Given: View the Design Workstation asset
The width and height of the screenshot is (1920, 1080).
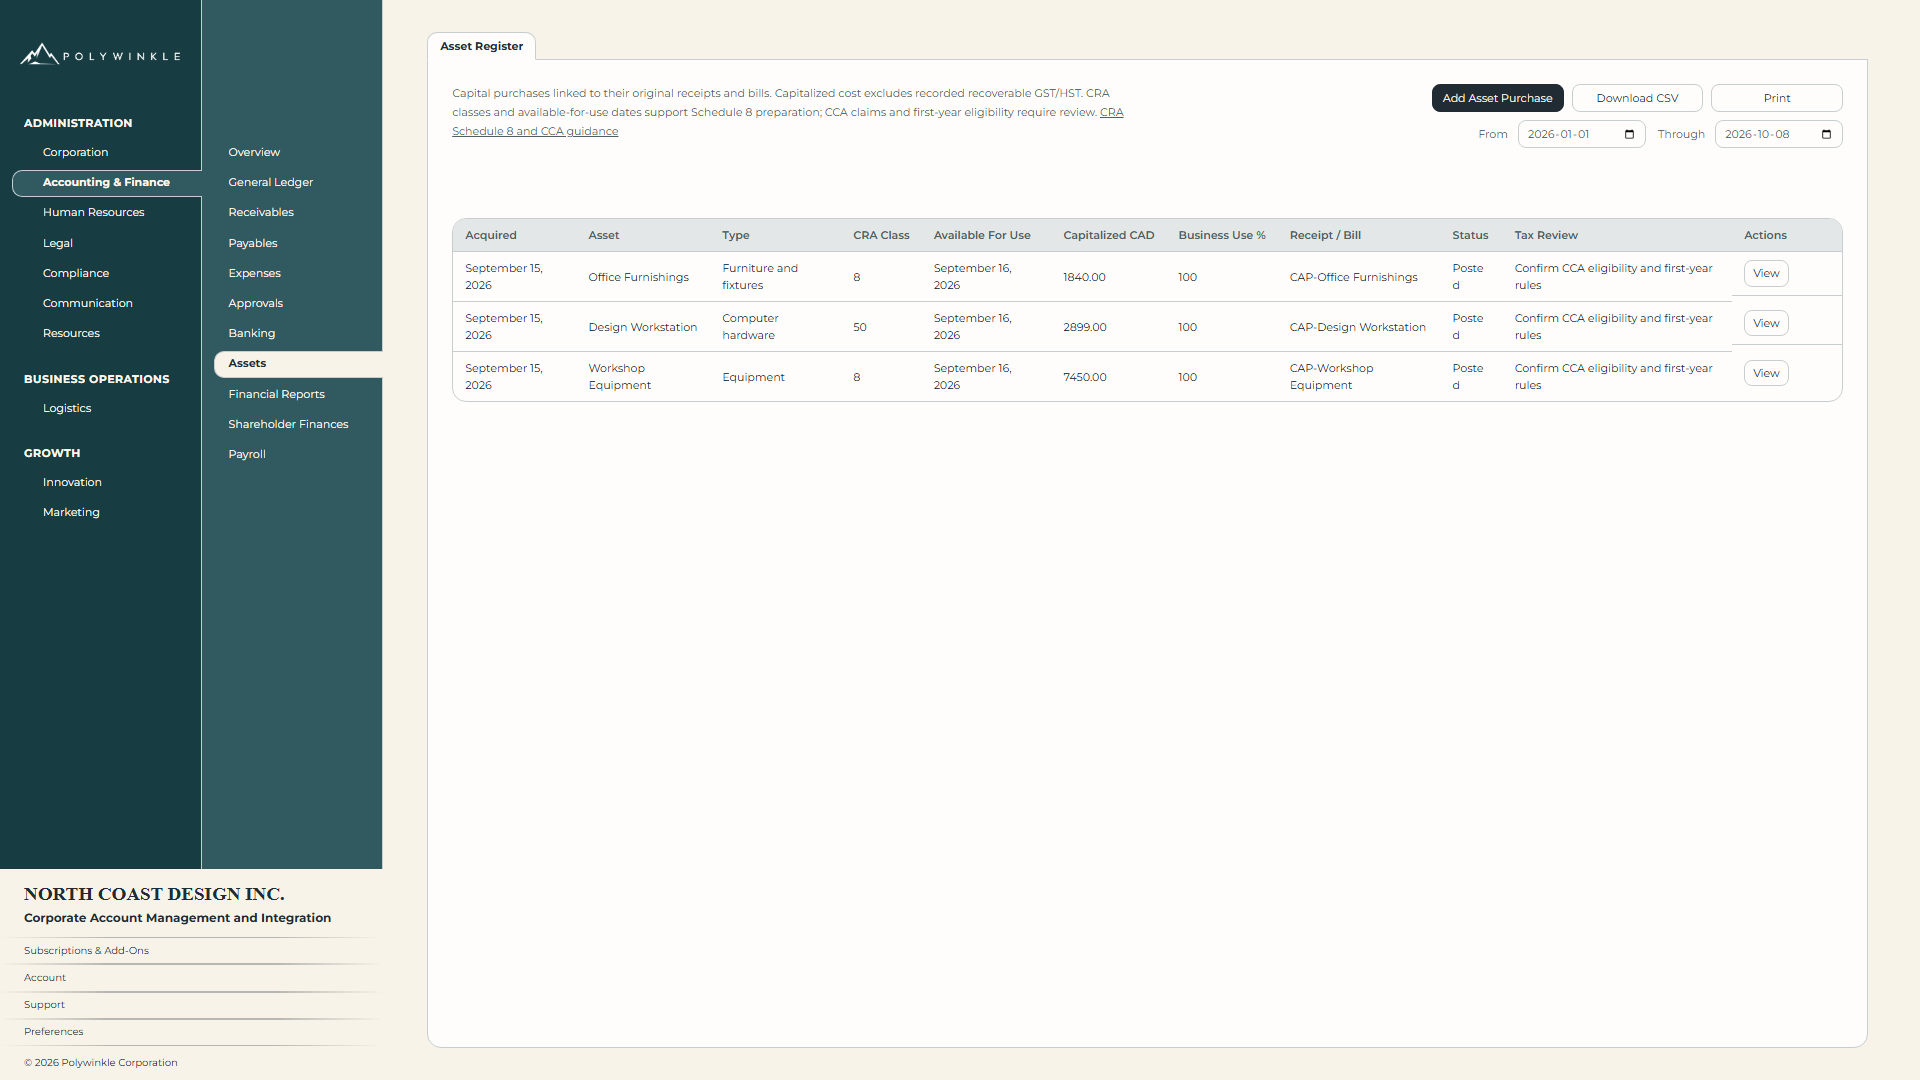Looking at the screenshot, I should (x=1766, y=323).
